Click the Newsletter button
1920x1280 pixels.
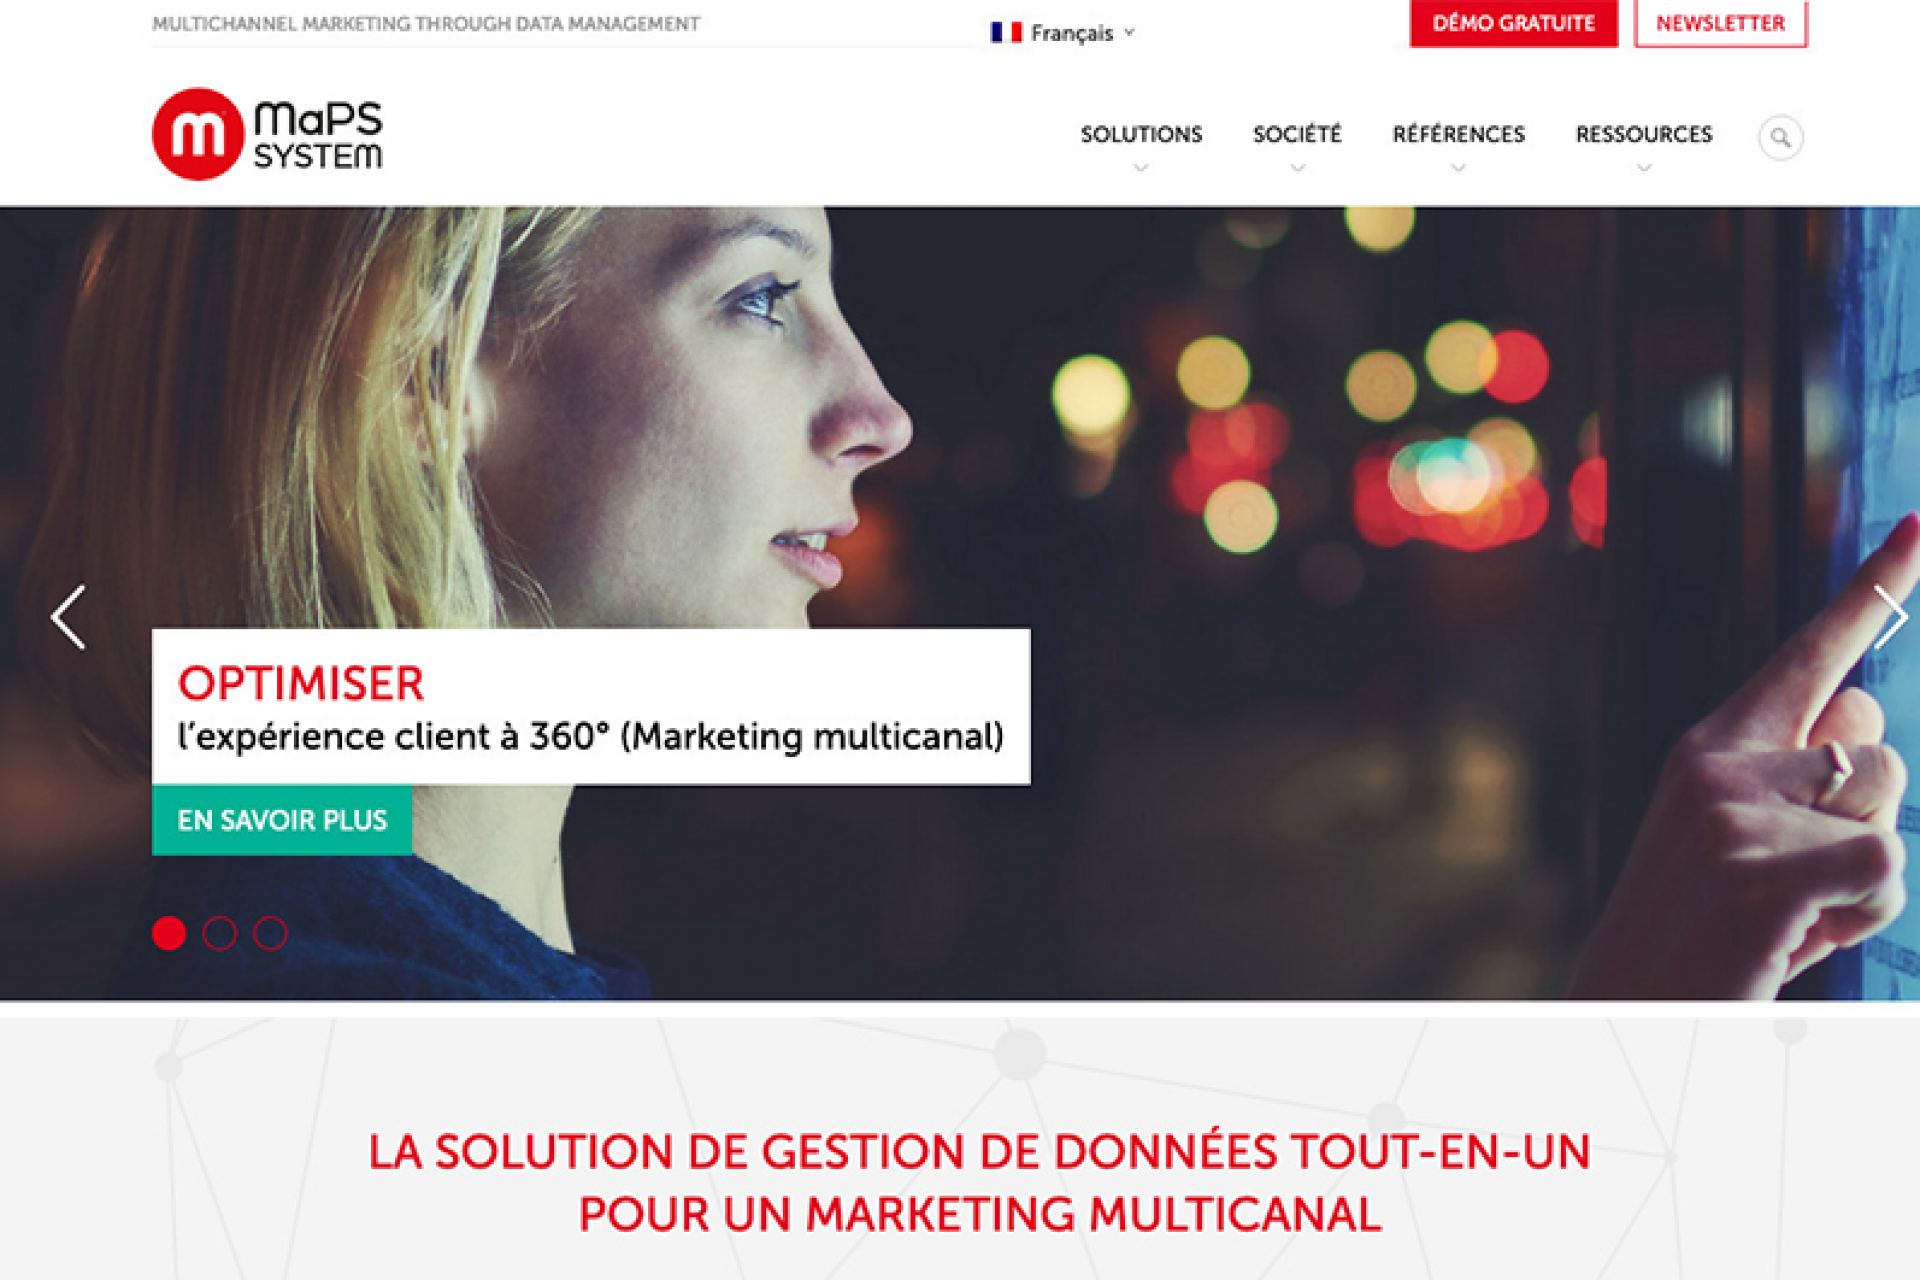1720,23
